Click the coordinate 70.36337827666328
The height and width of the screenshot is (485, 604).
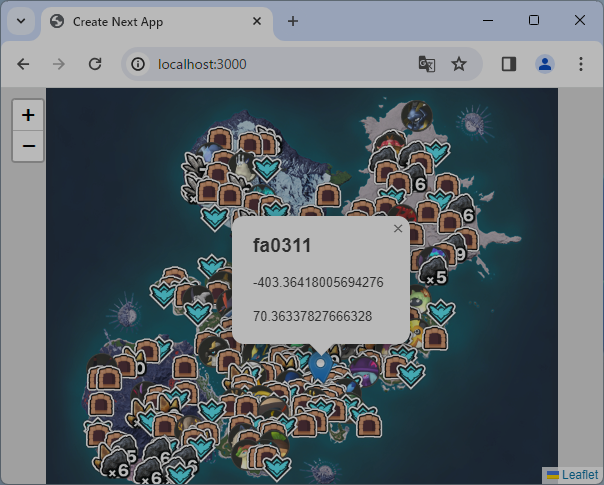coord(312,316)
